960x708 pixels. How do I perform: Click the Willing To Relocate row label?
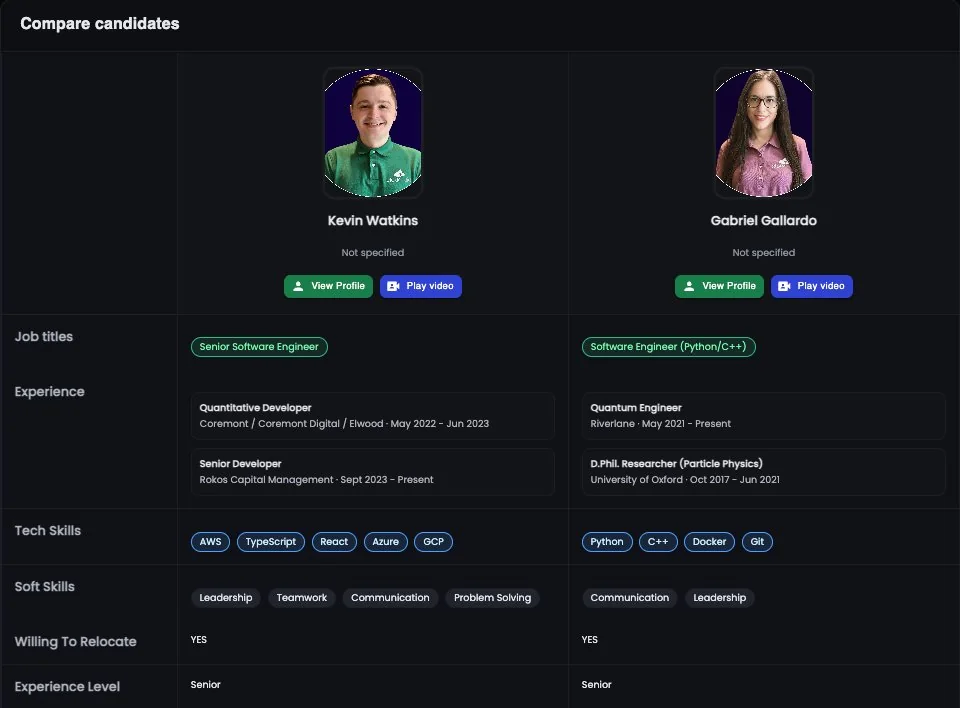76,641
